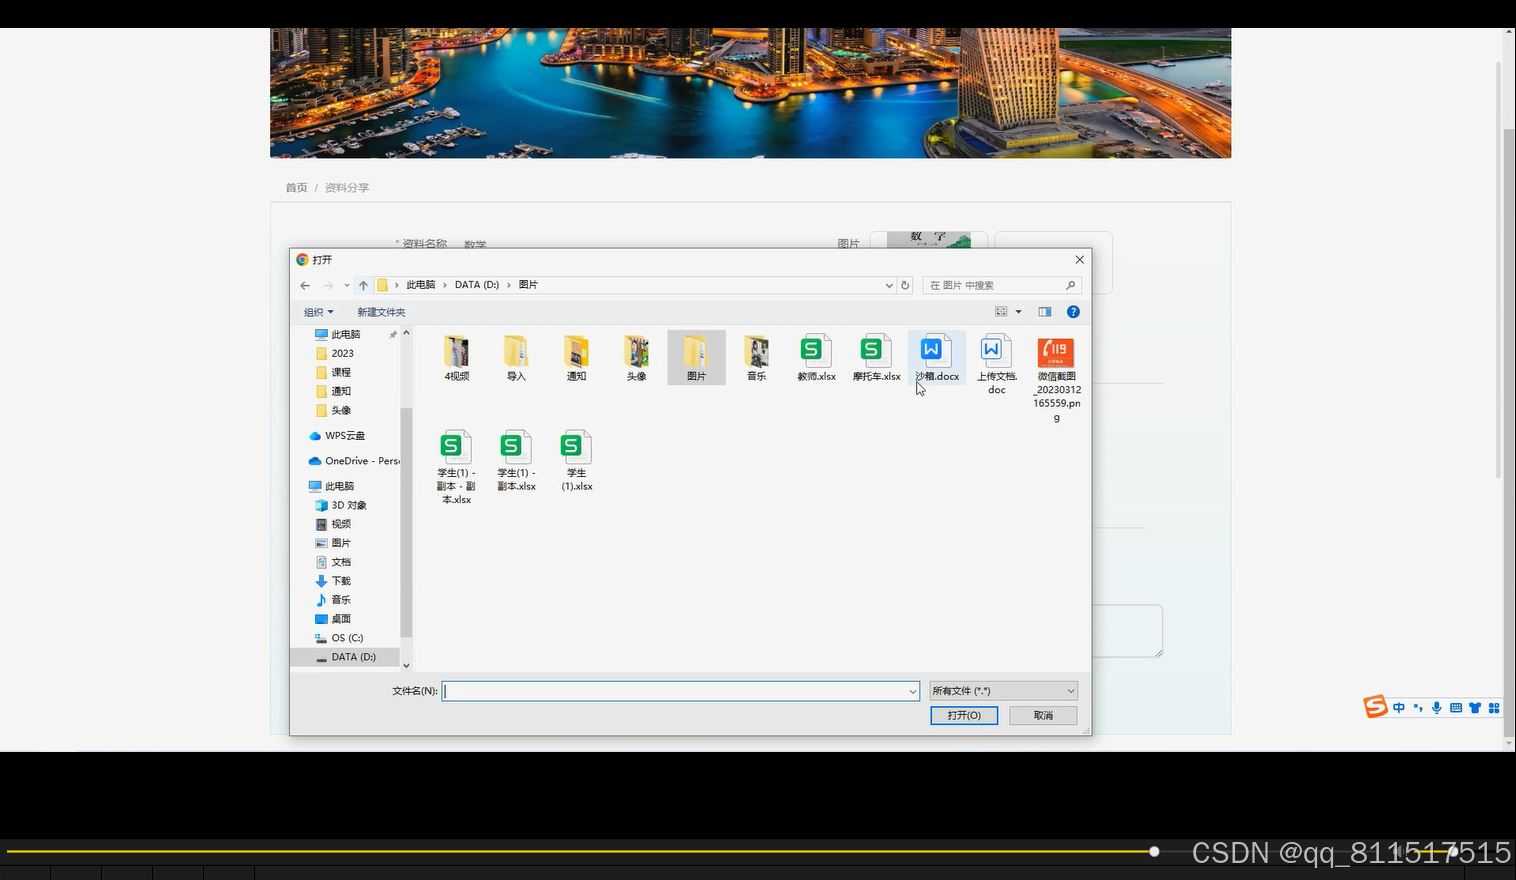Click the video progress bar handle
Image resolution: width=1516 pixels, height=880 pixels.
click(x=1154, y=851)
